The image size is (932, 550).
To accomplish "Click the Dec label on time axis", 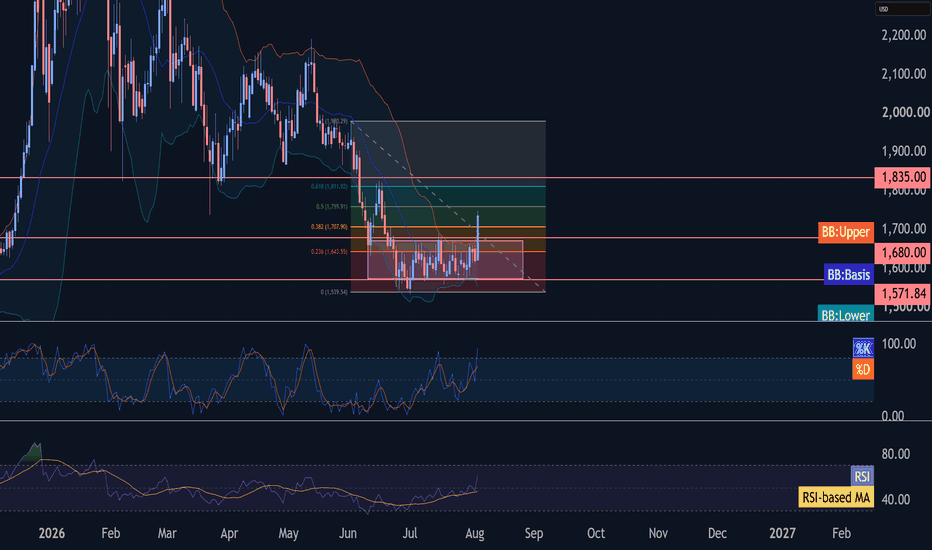I will pos(717,533).
